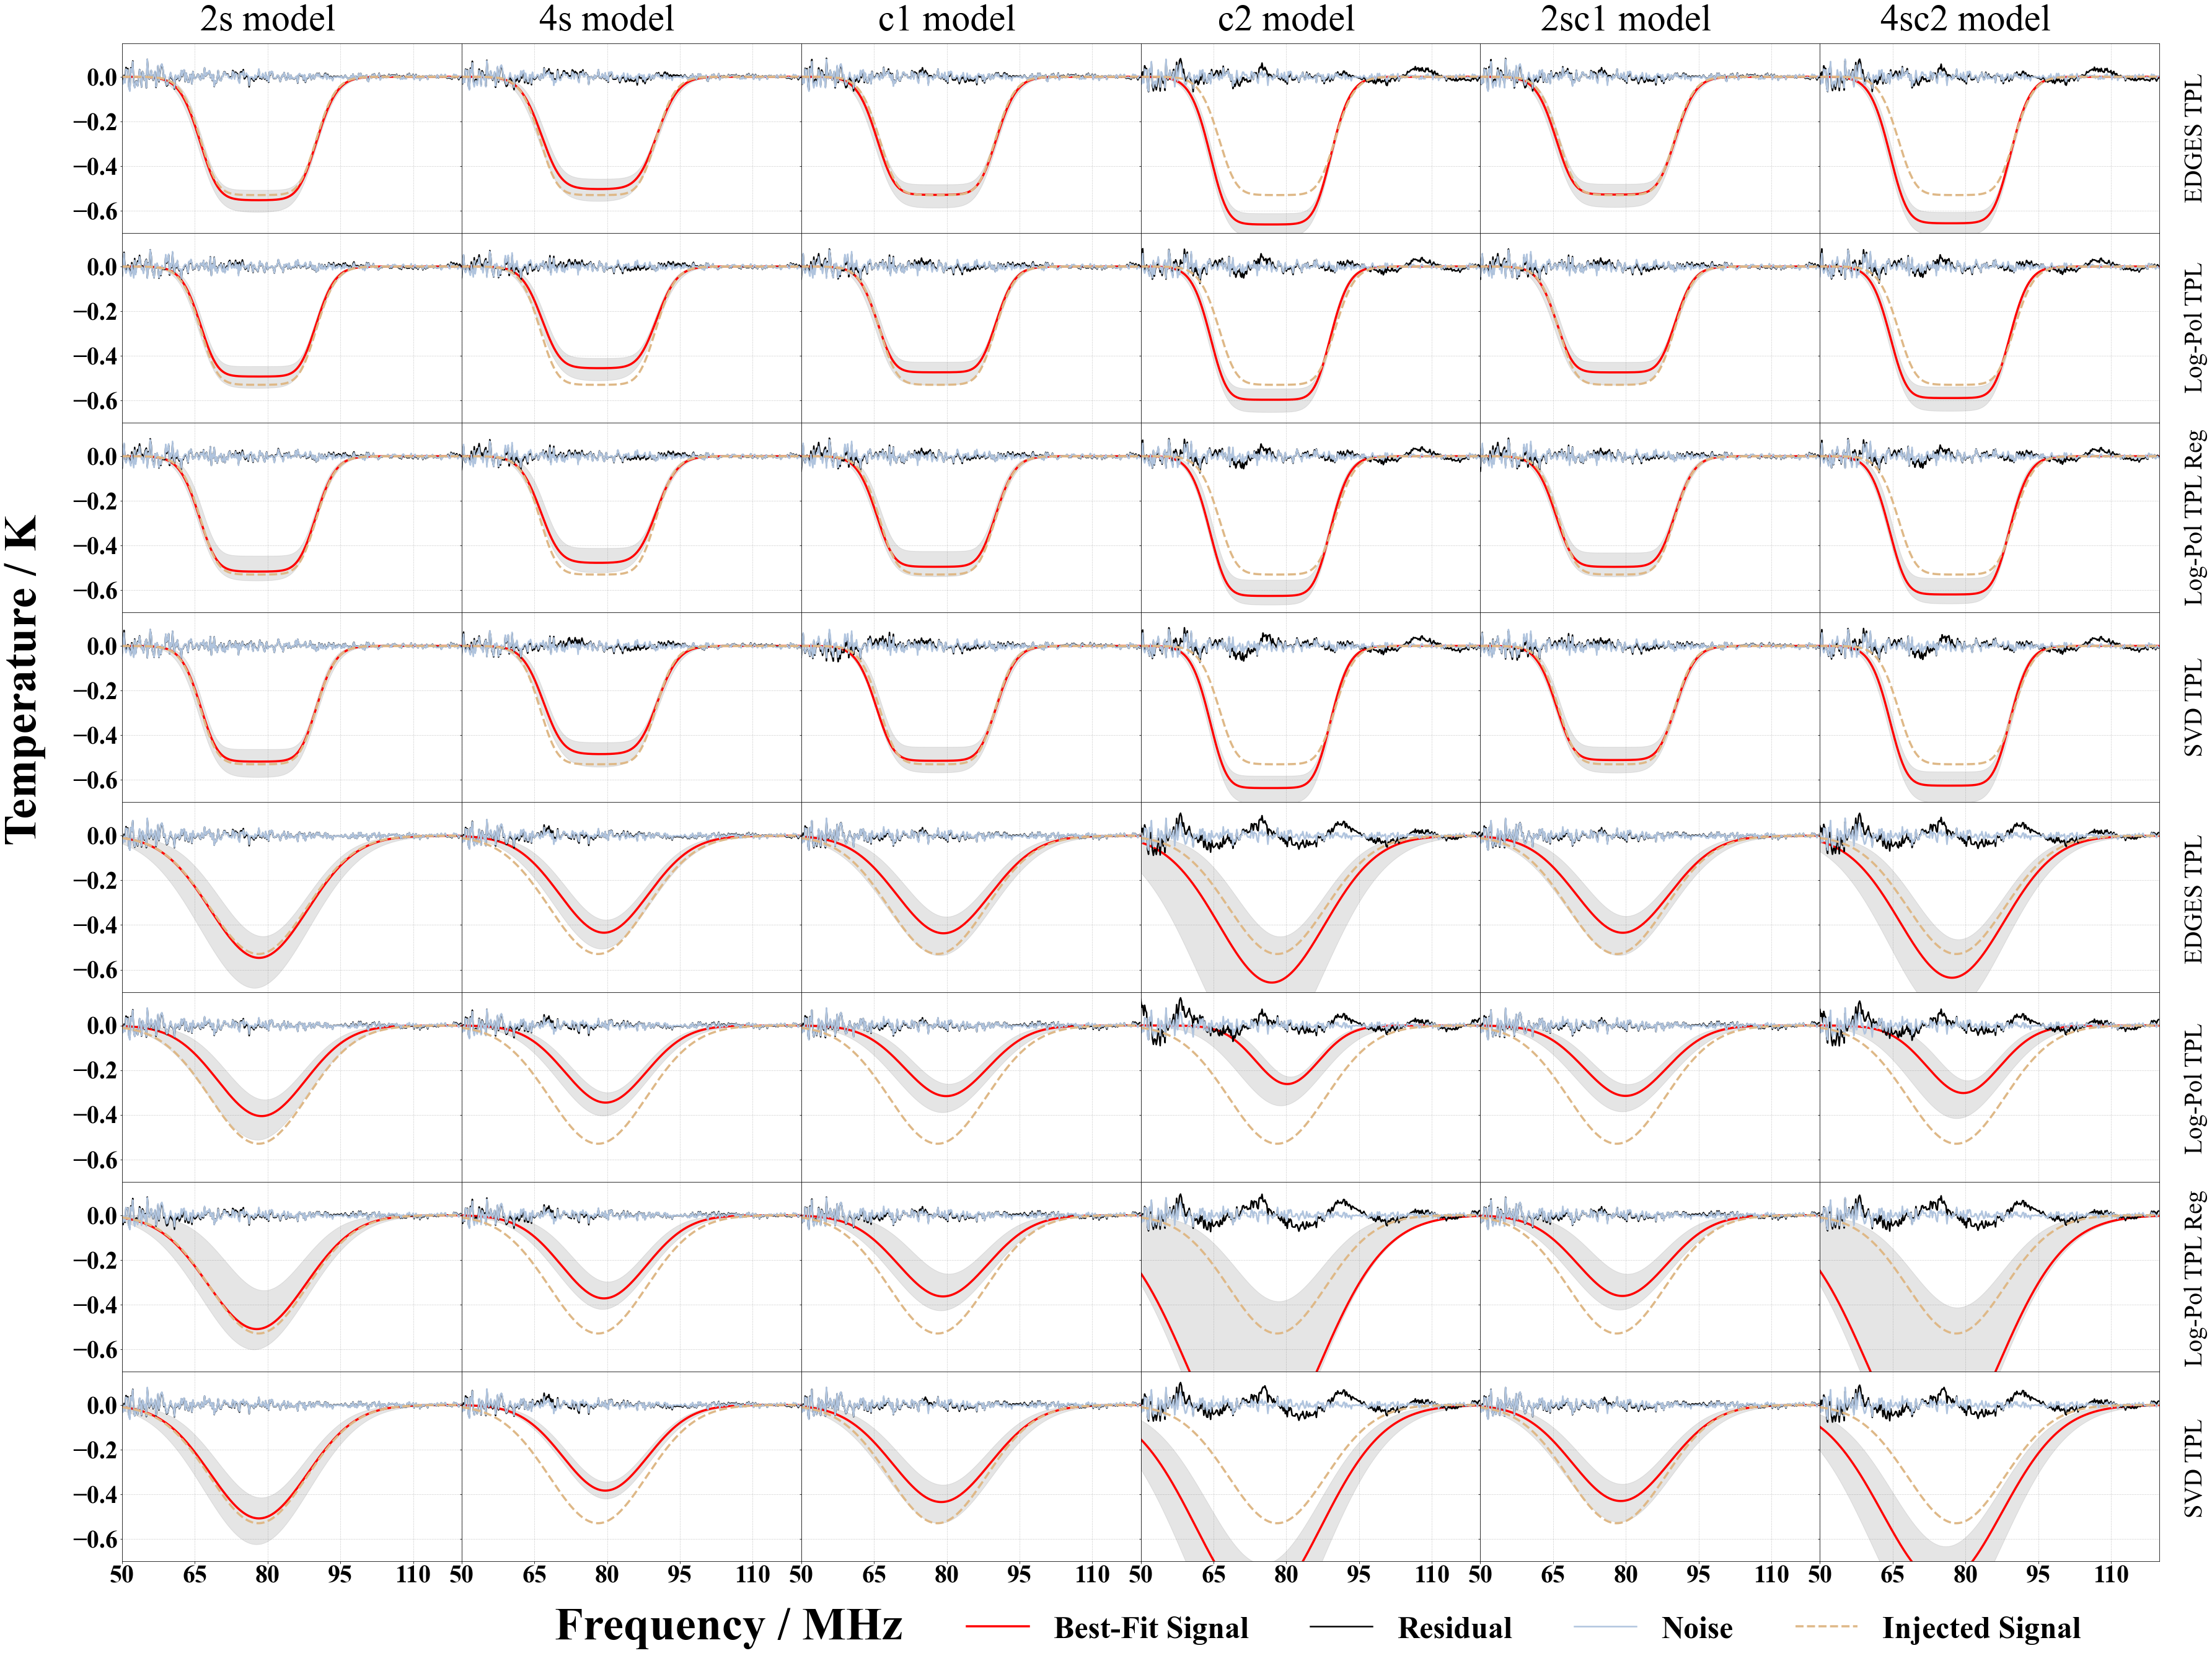Click the light blue Noise legend line
The width and height of the screenshot is (2212, 1661).
coord(1606,1628)
